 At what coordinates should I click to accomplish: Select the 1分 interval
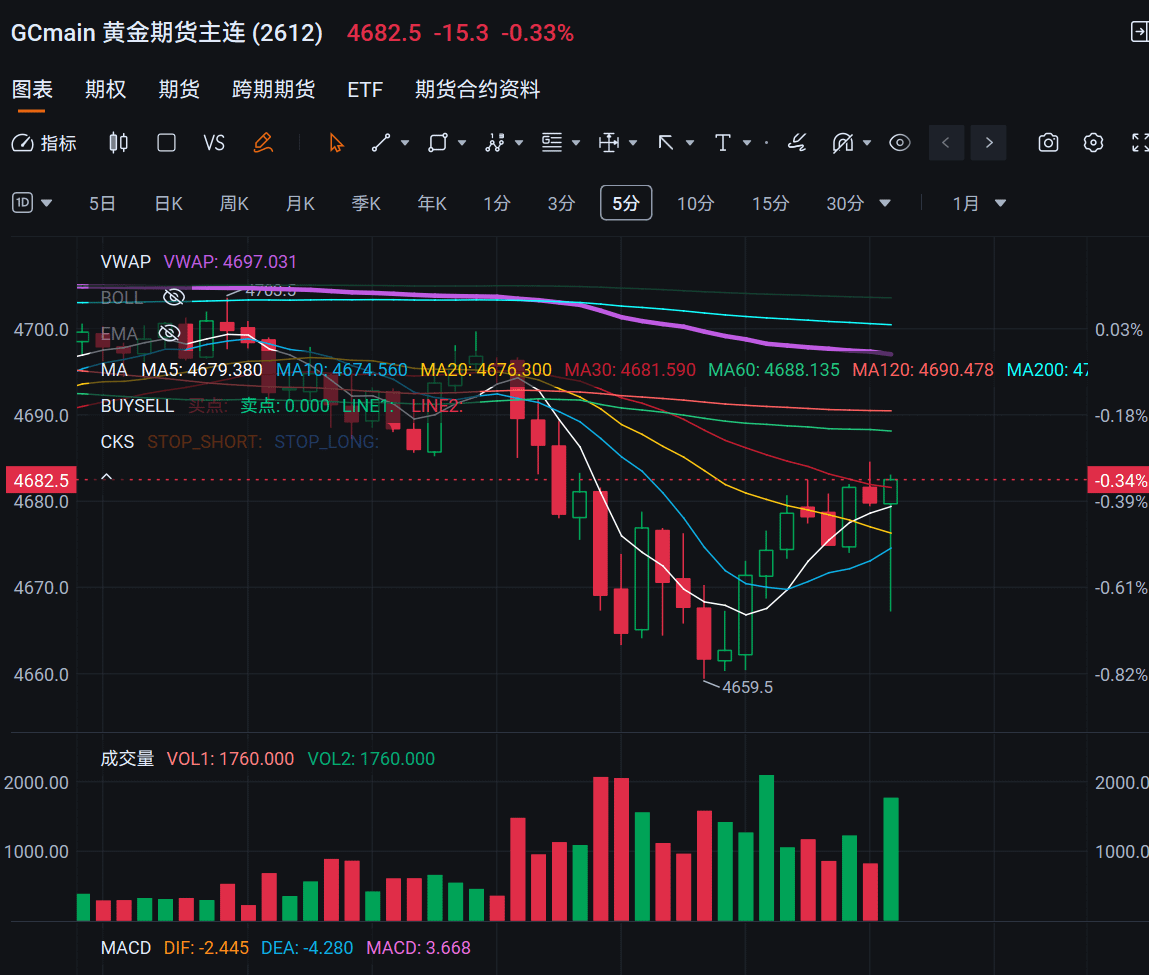[497, 204]
